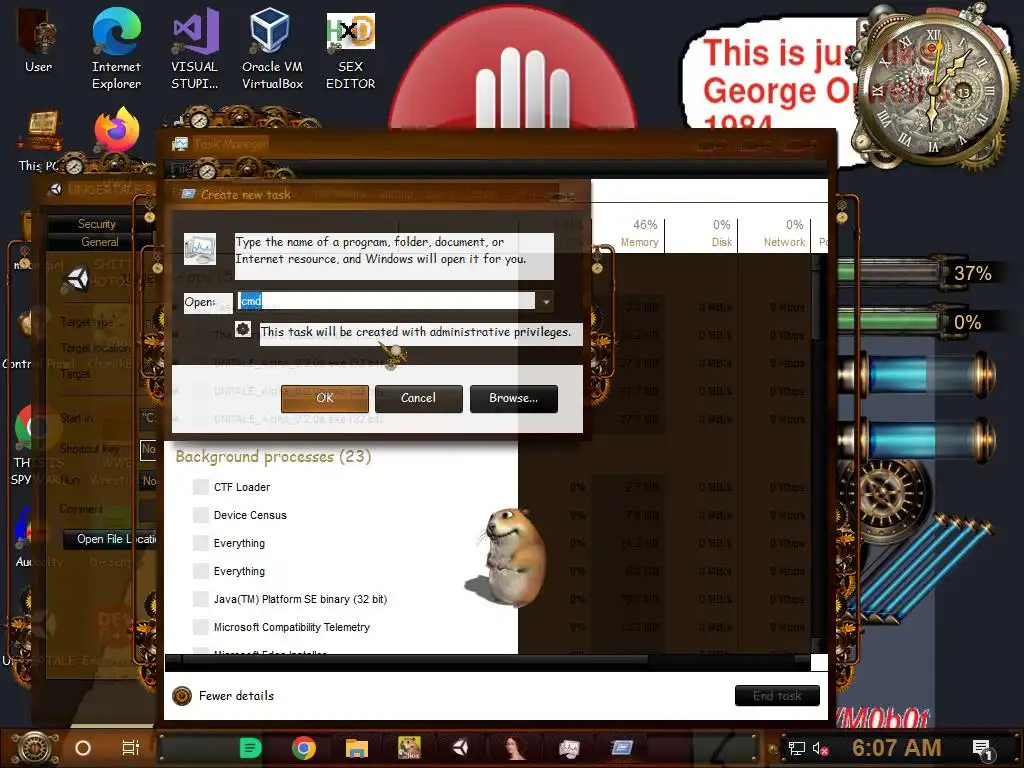The image size is (1024, 768).
Task: Open the HxD editor desktop icon
Action: (351, 49)
